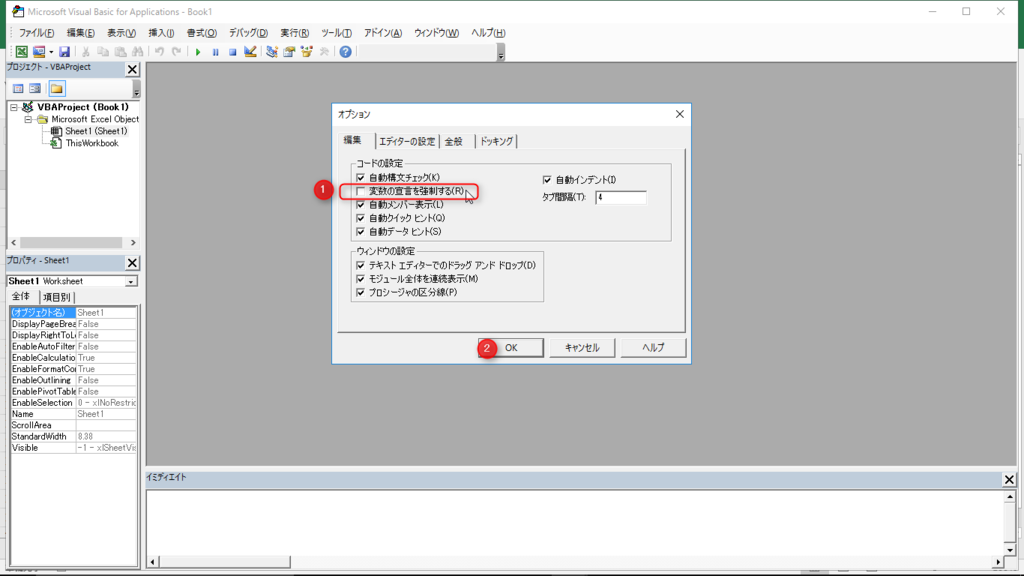Click the Insert UserForm toolbar icon
The width and height of the screenshot is (1024, 576).
[39, 52]
